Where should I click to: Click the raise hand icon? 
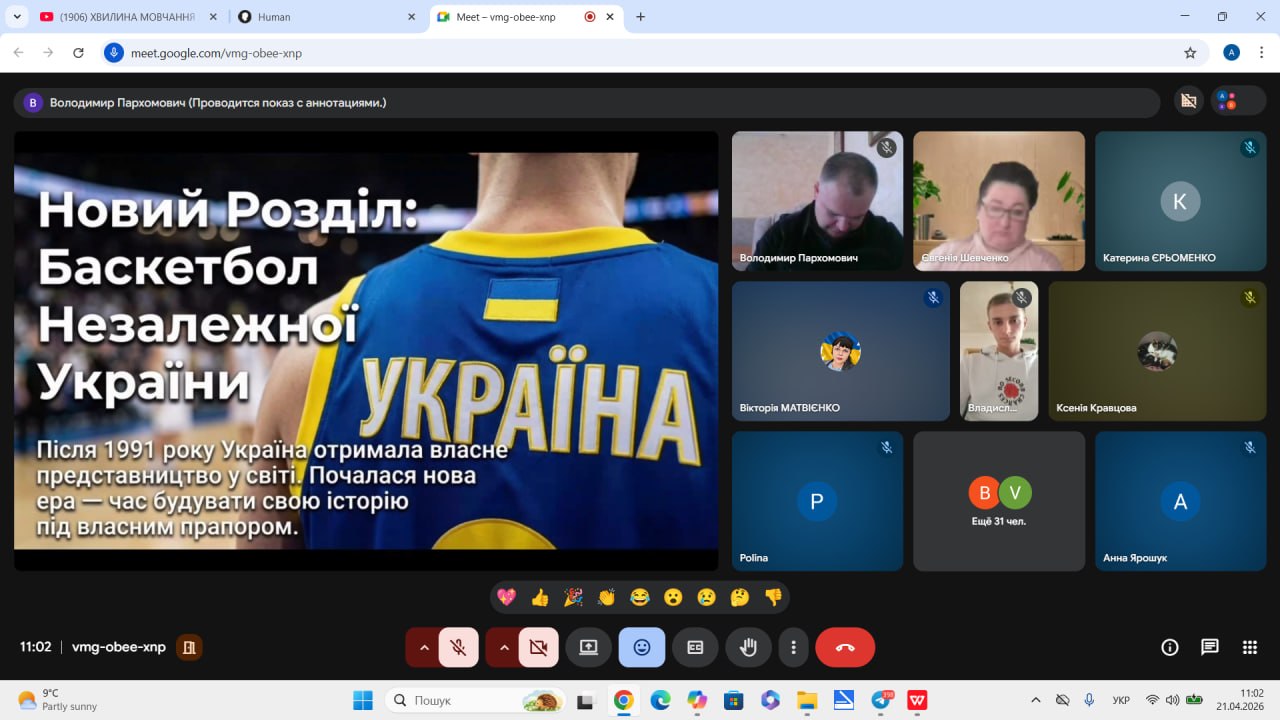coord(748,648)
